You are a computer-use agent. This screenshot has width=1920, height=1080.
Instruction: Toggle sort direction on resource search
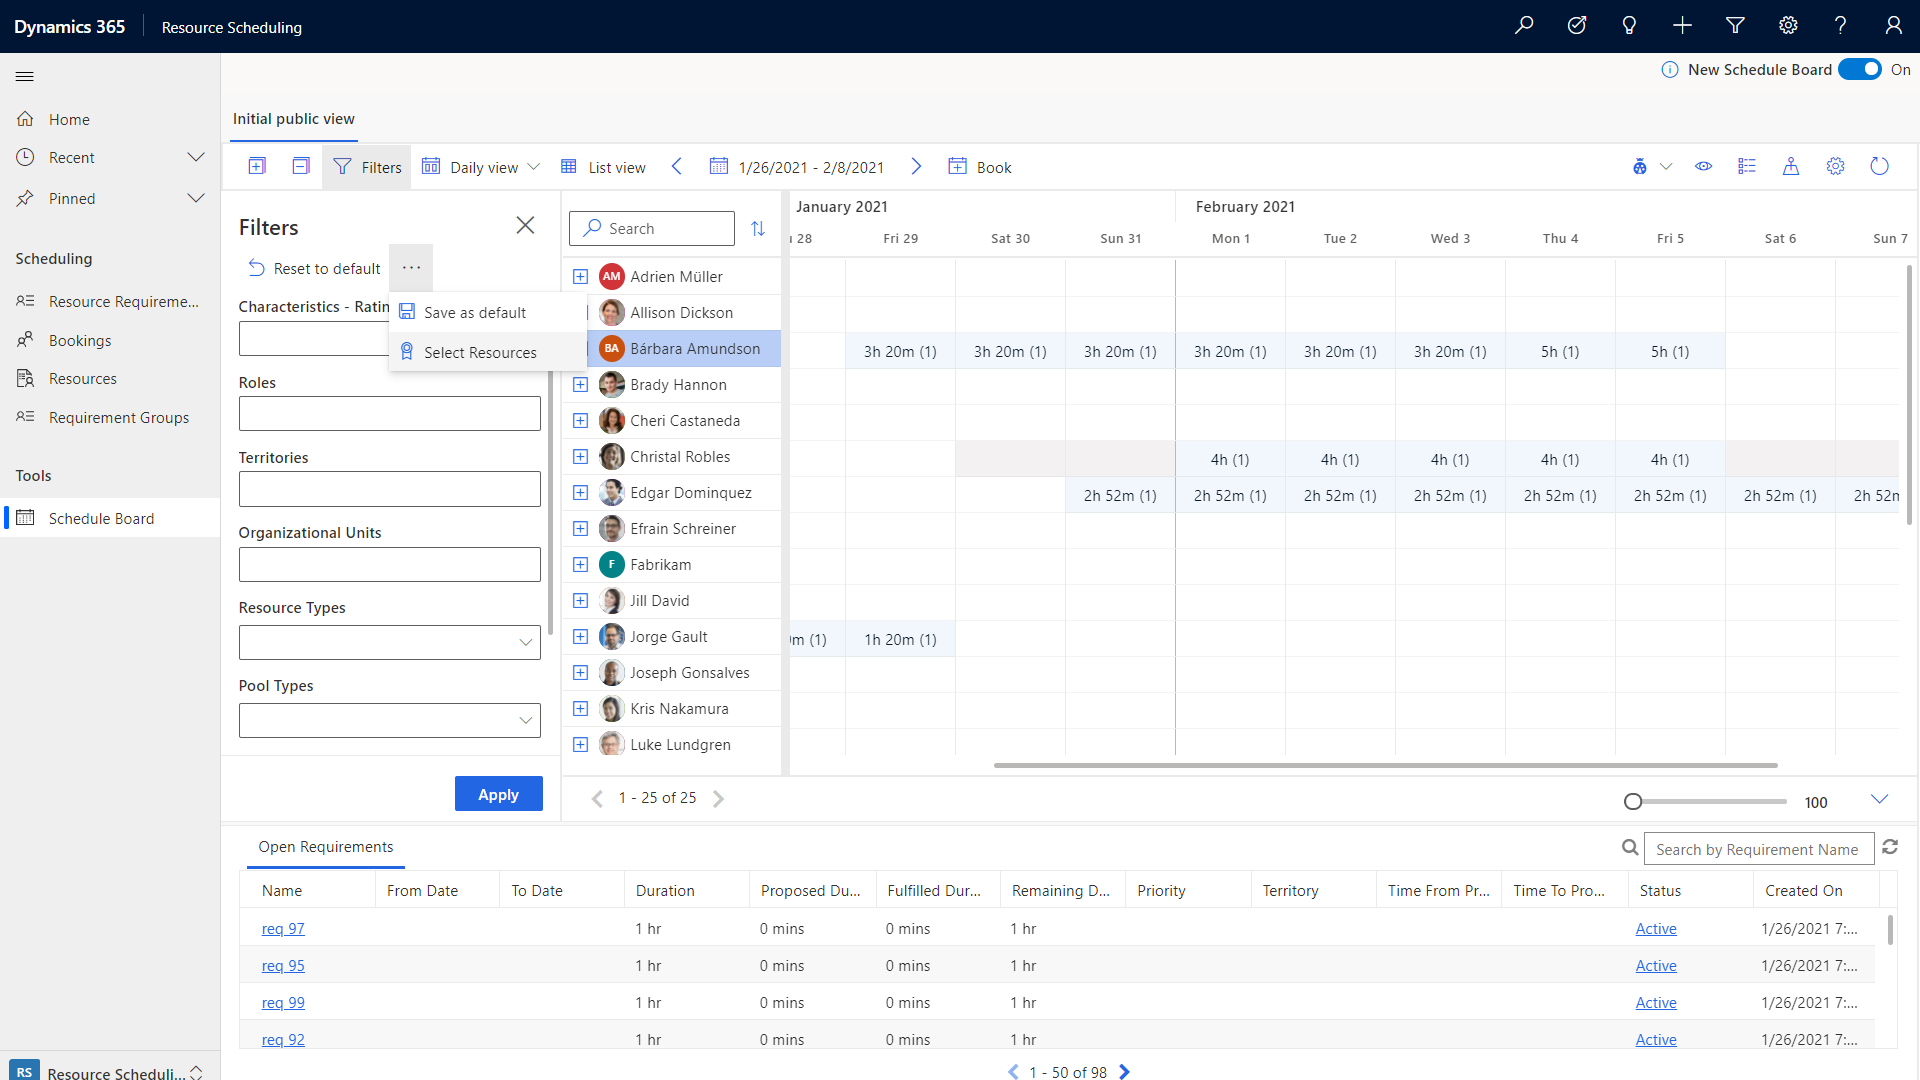(x=757, y=228)
